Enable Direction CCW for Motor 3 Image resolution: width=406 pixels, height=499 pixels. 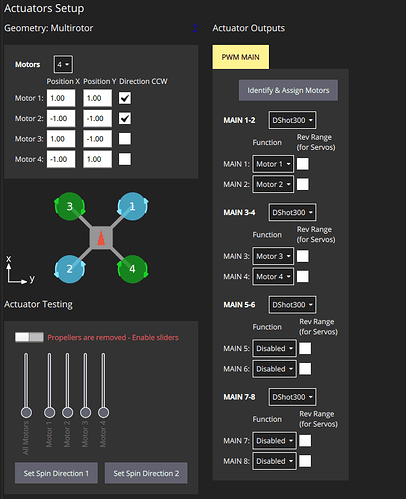(125, 139)
